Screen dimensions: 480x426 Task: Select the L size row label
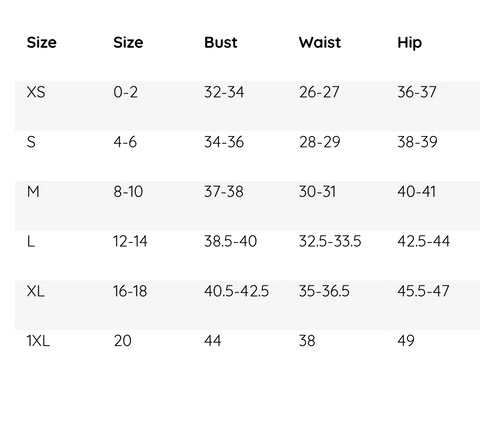coord(31,241)
